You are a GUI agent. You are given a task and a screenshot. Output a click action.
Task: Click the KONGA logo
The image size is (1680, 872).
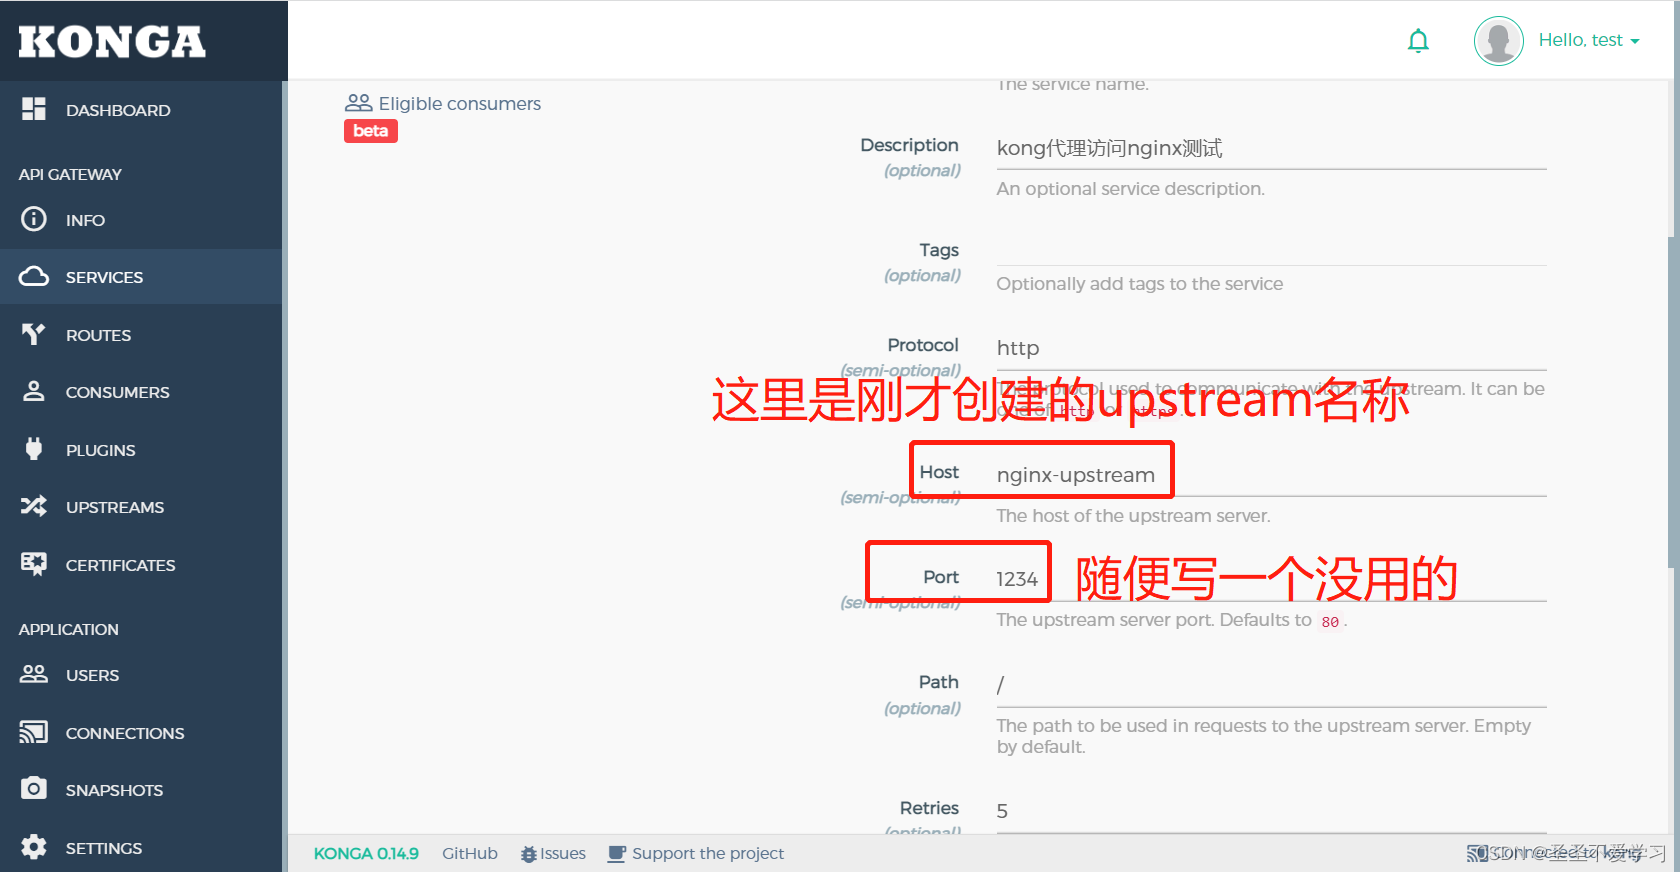coord(112,41)
